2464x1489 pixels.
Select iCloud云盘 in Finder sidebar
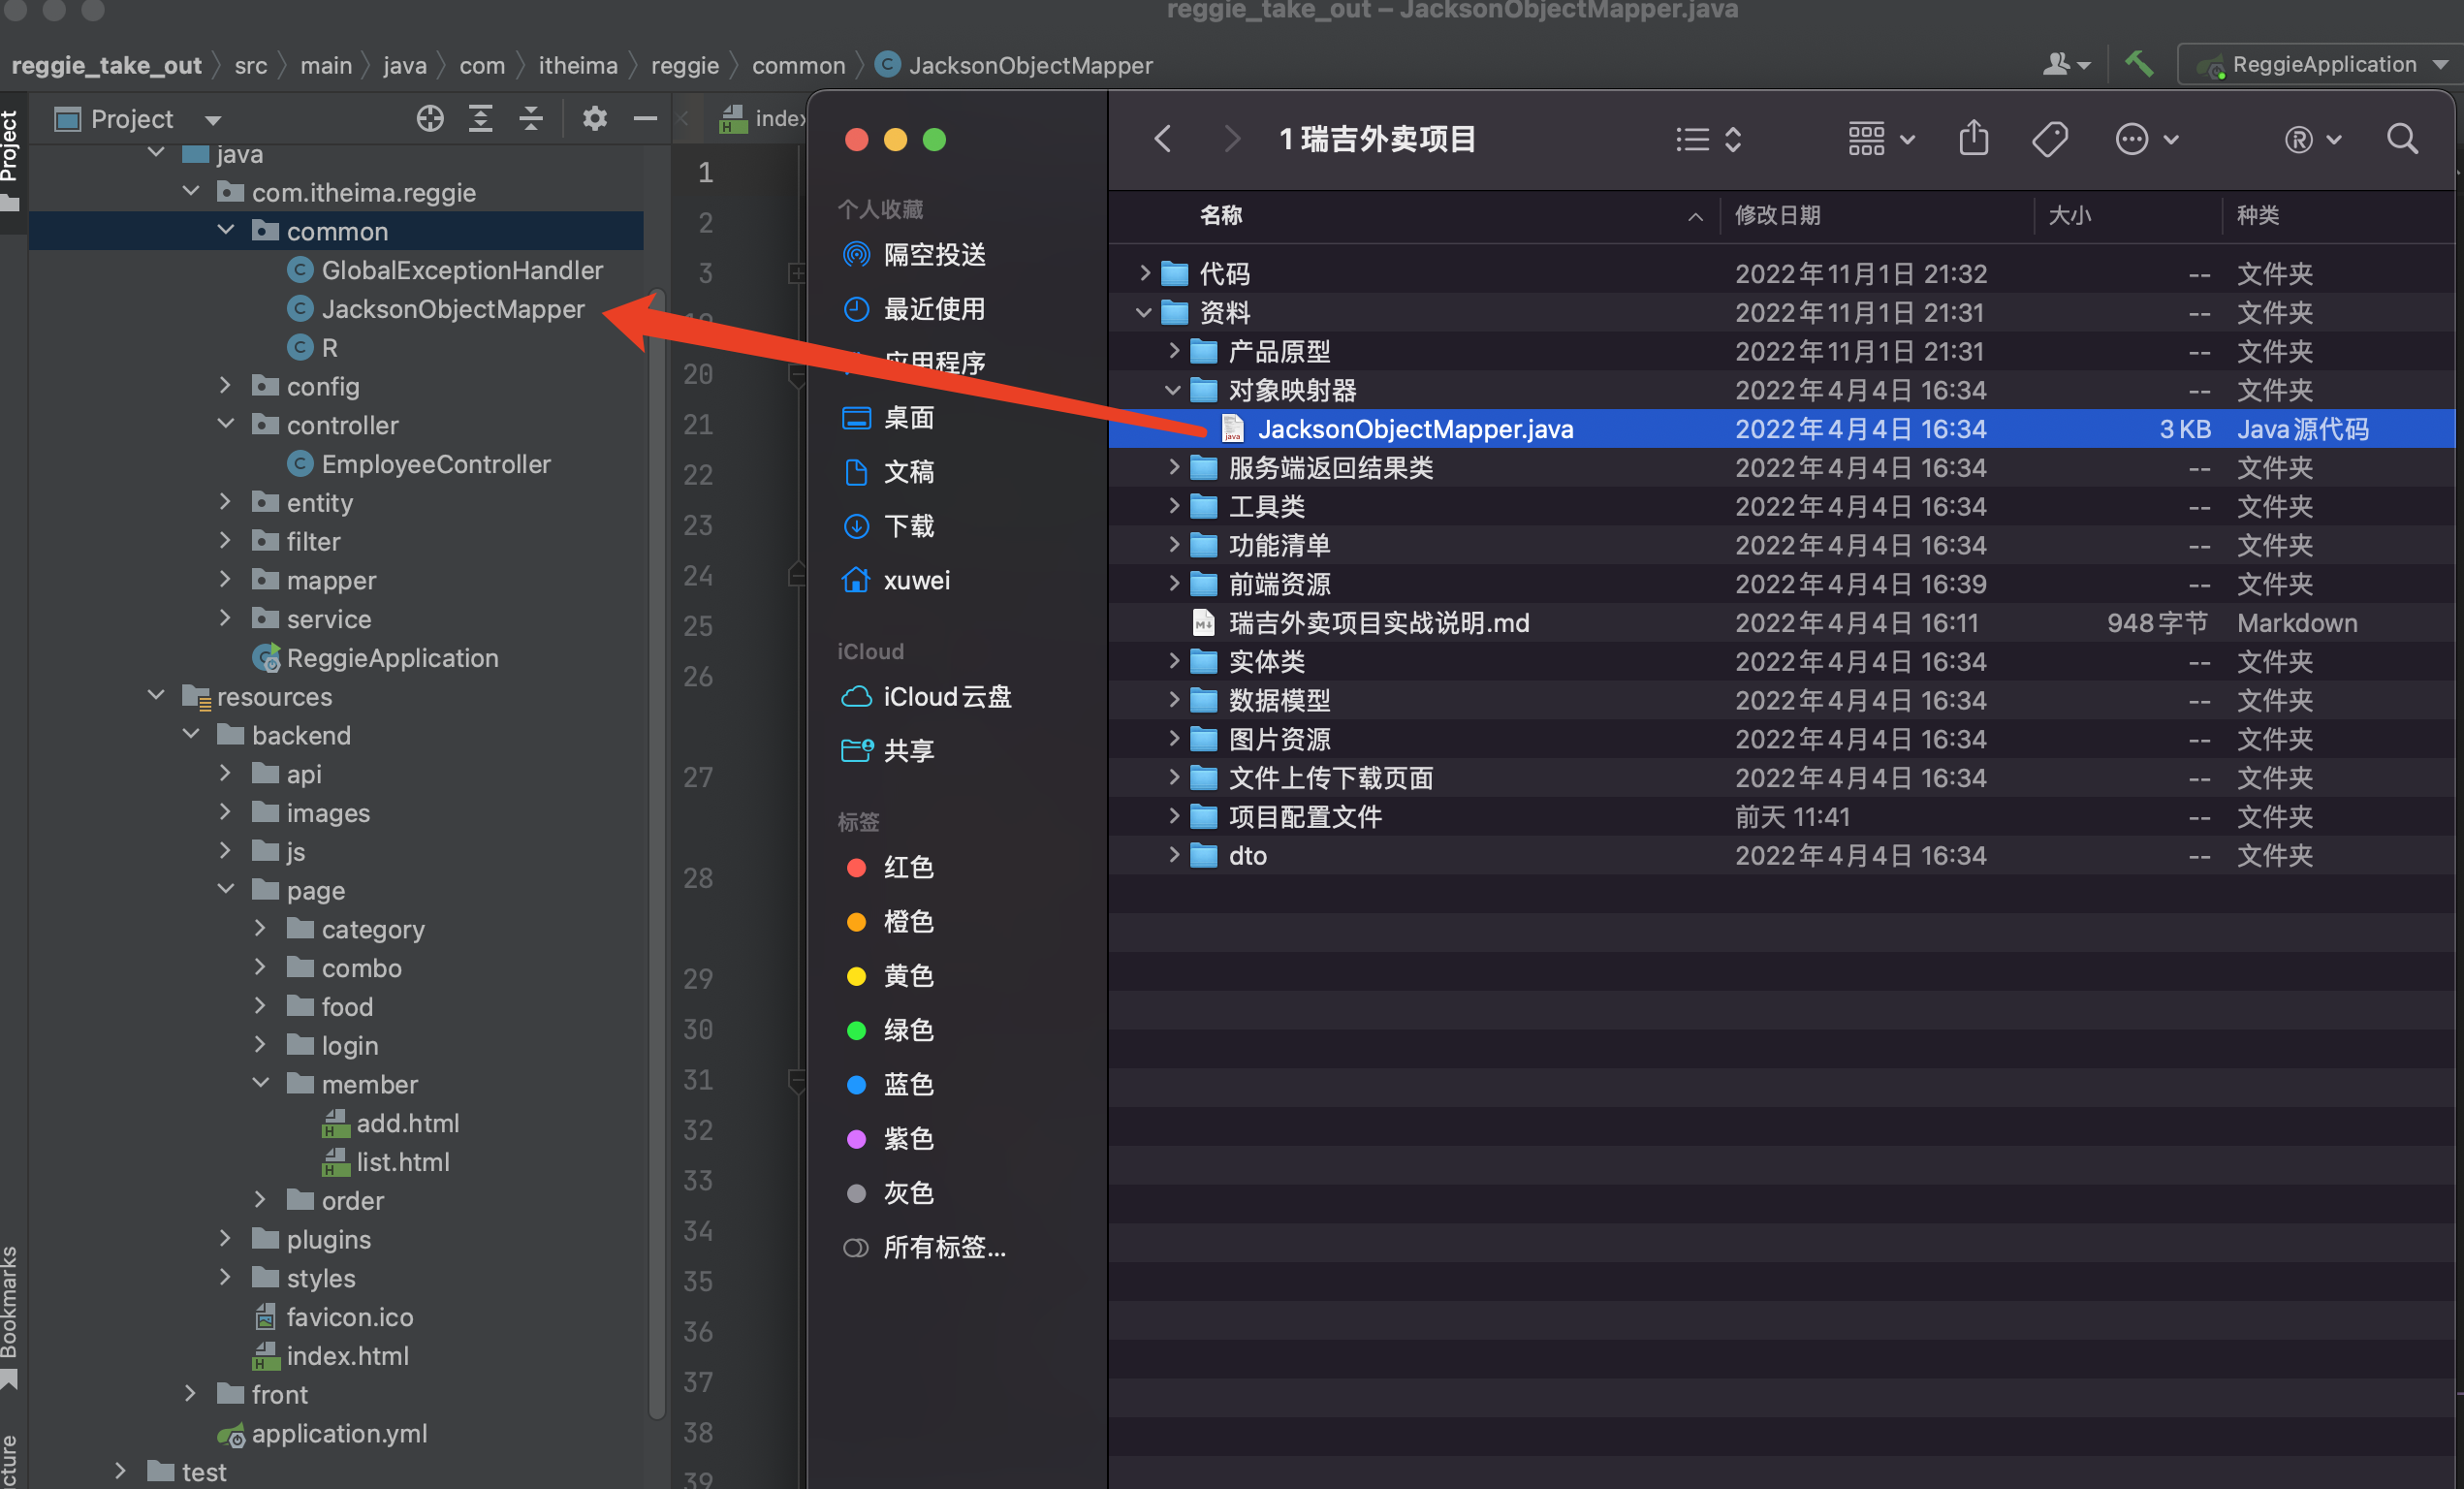(x=945, y=697)
